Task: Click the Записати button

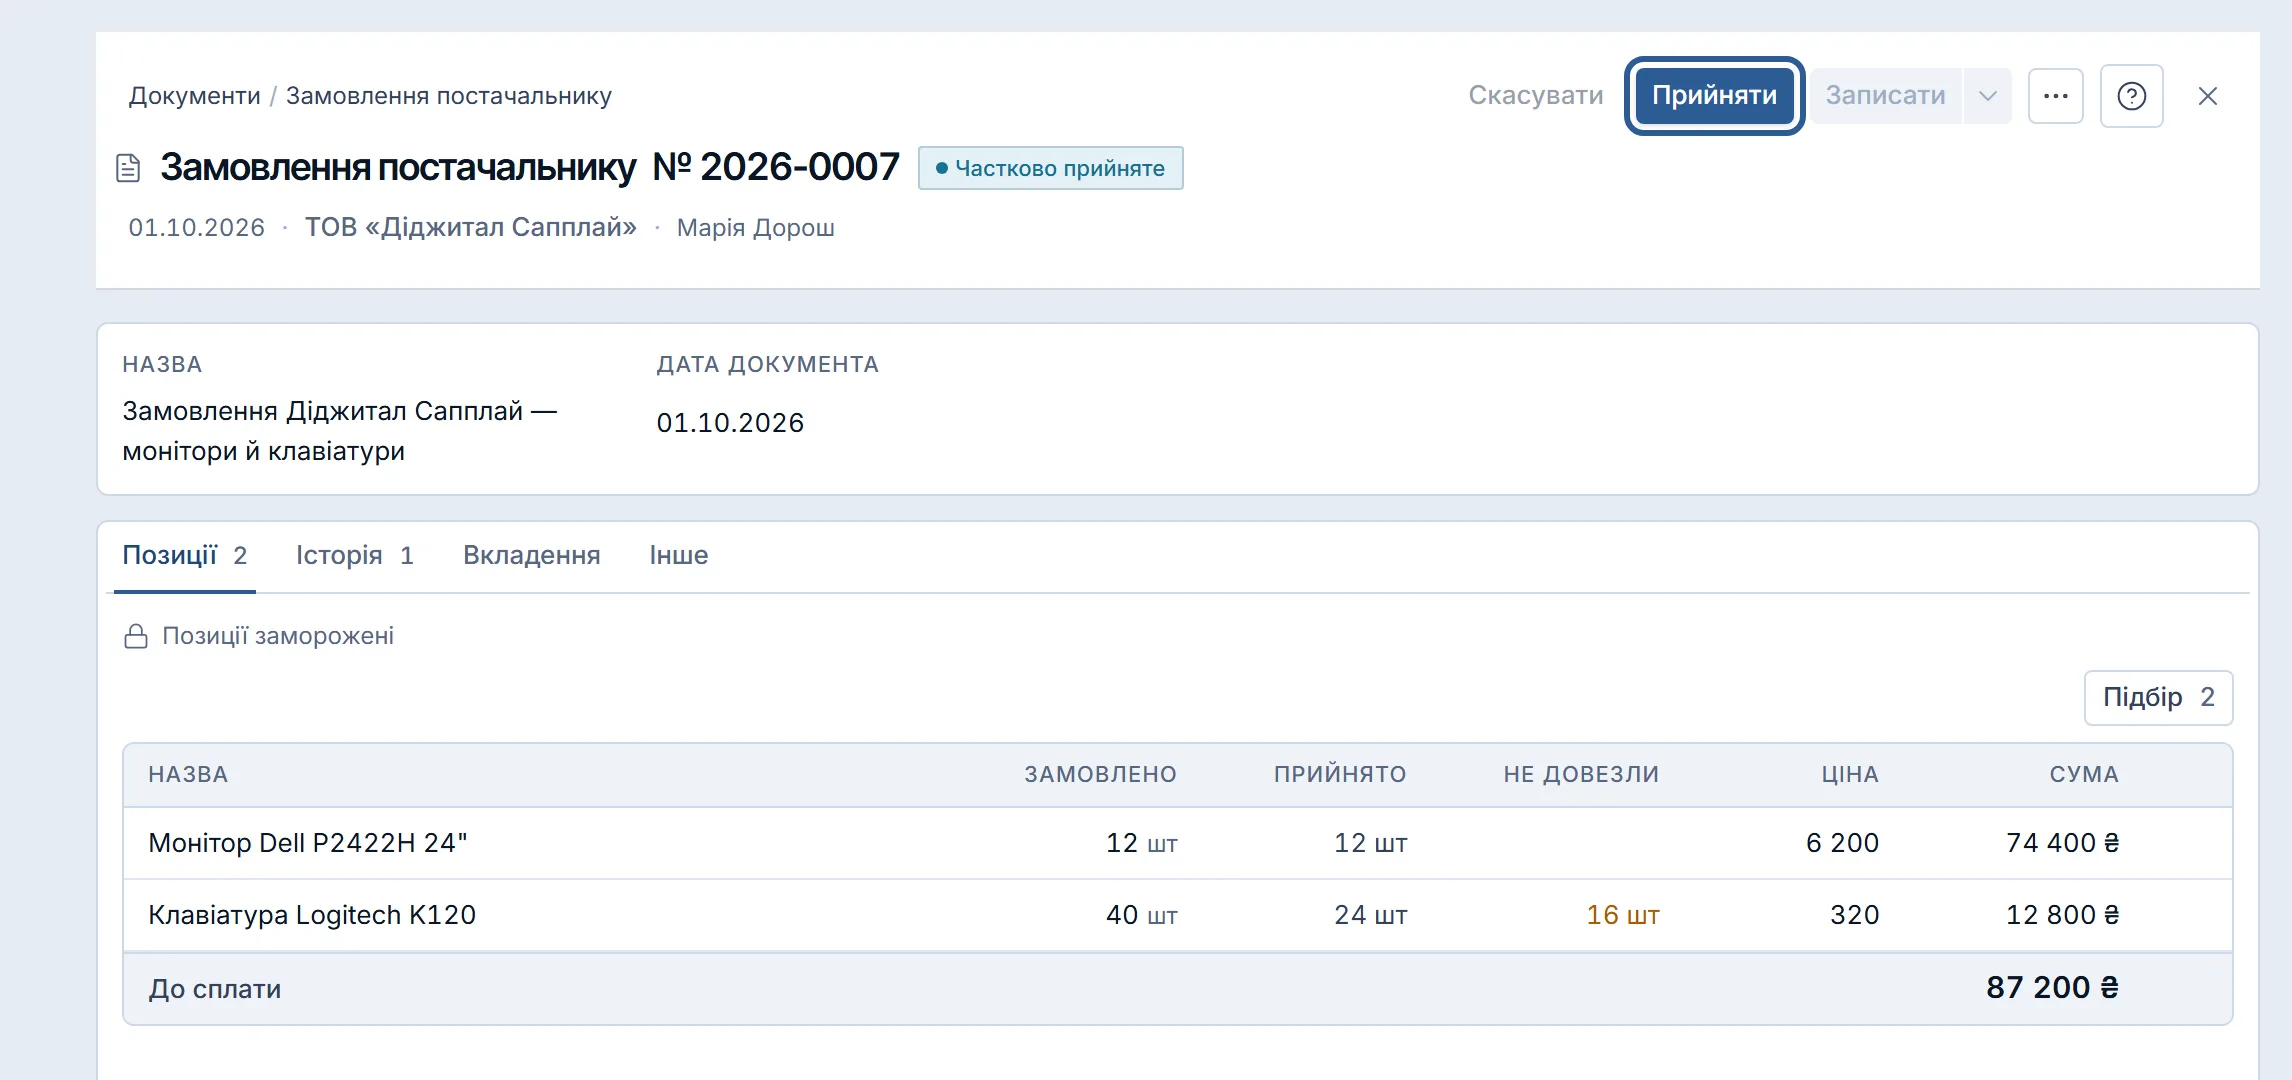Action: tap(1885, 96)
